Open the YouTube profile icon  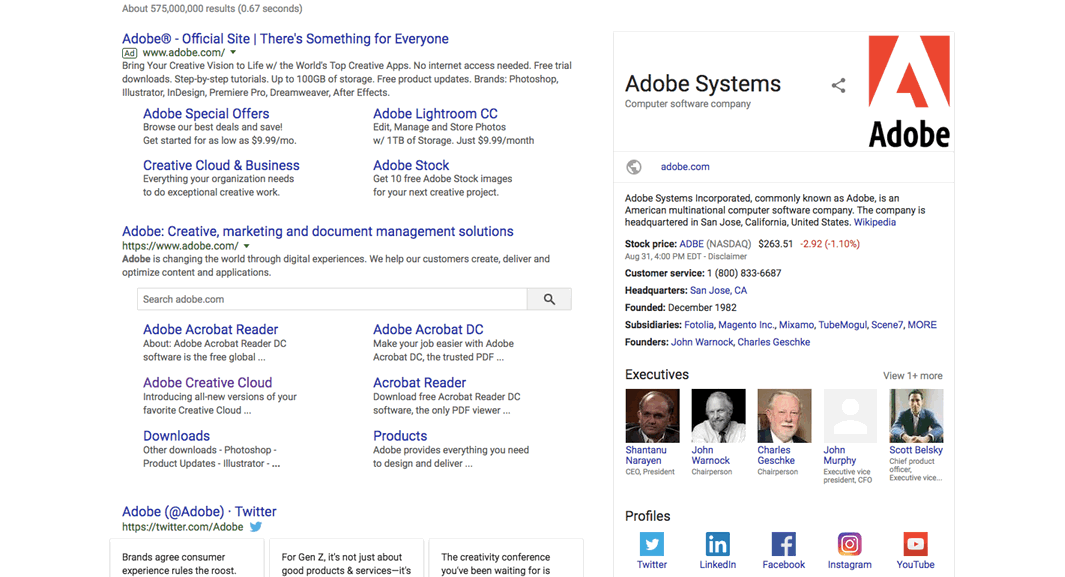click(915, 544)
